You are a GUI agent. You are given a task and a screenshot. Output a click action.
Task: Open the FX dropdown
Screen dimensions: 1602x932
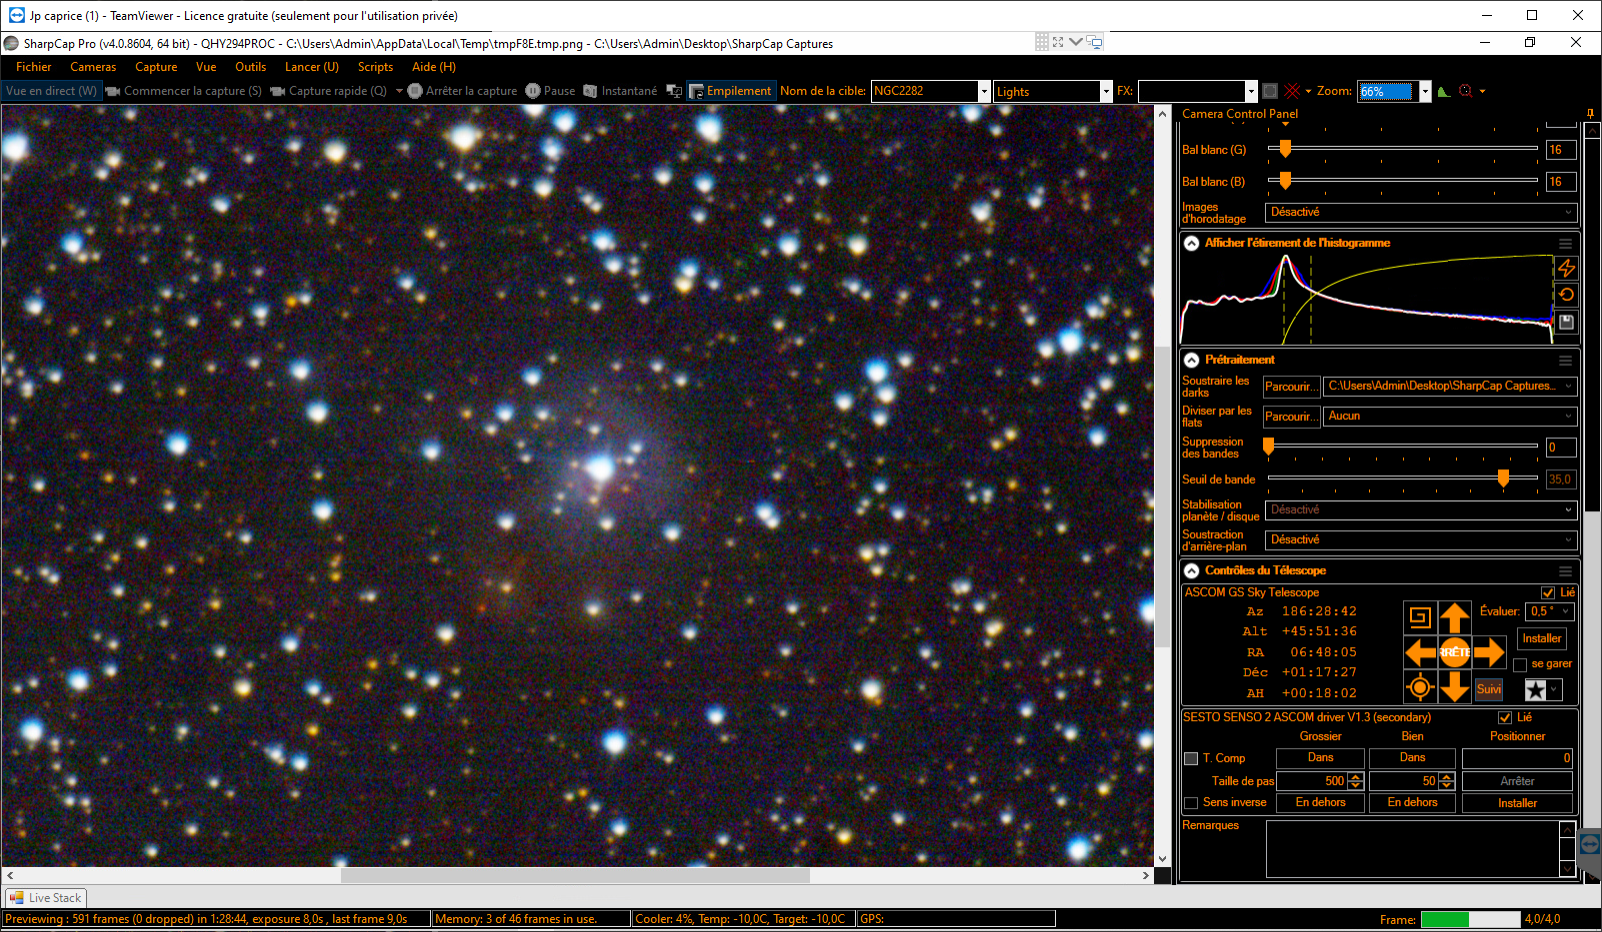click(x=1251, y=91)
